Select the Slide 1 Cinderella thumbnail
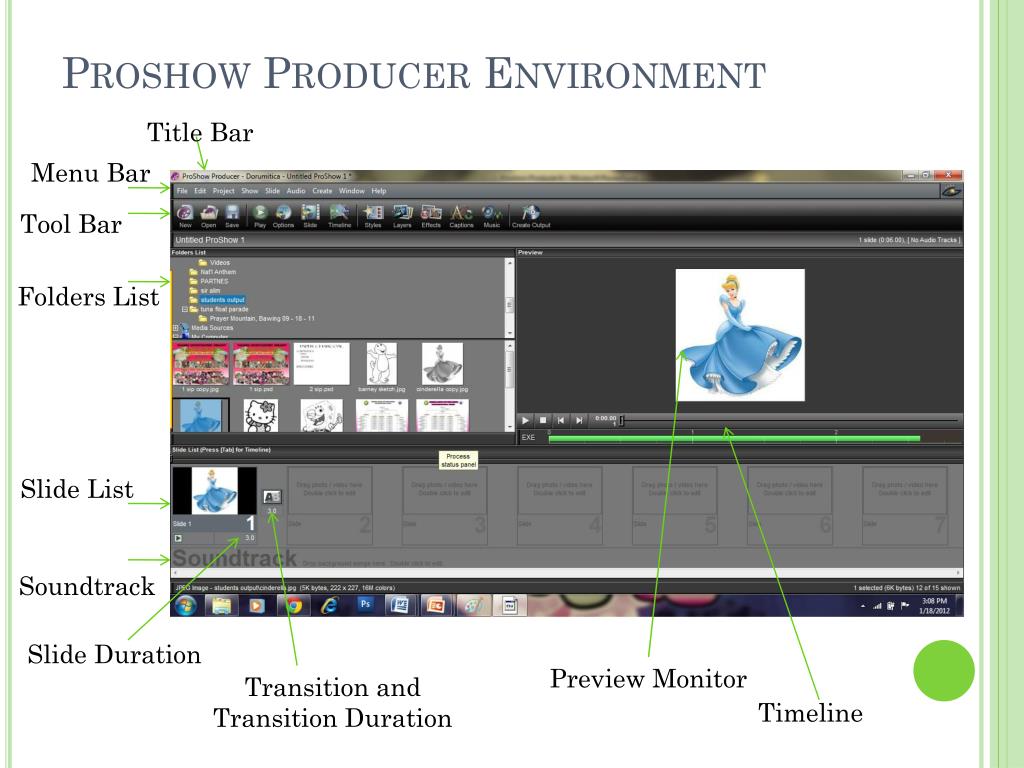Image resolution: width=1024 pixels, height=768 pixels. click(x=214, y=490)
